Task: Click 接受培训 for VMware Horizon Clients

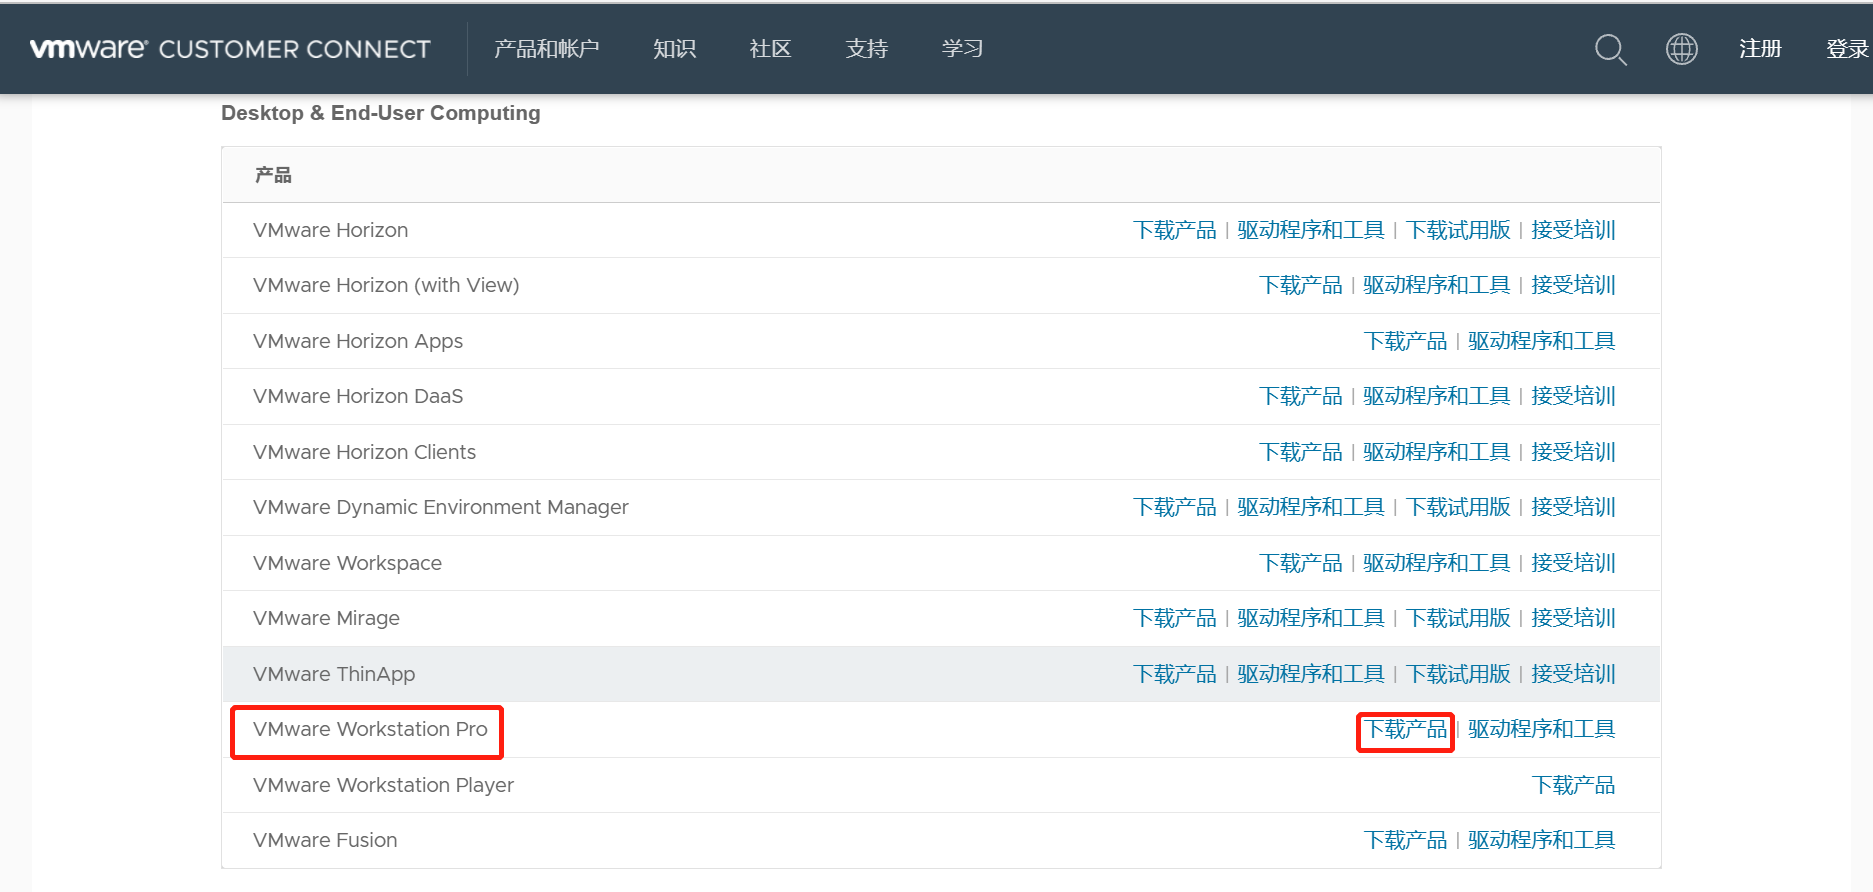Action: [1573, 452]
